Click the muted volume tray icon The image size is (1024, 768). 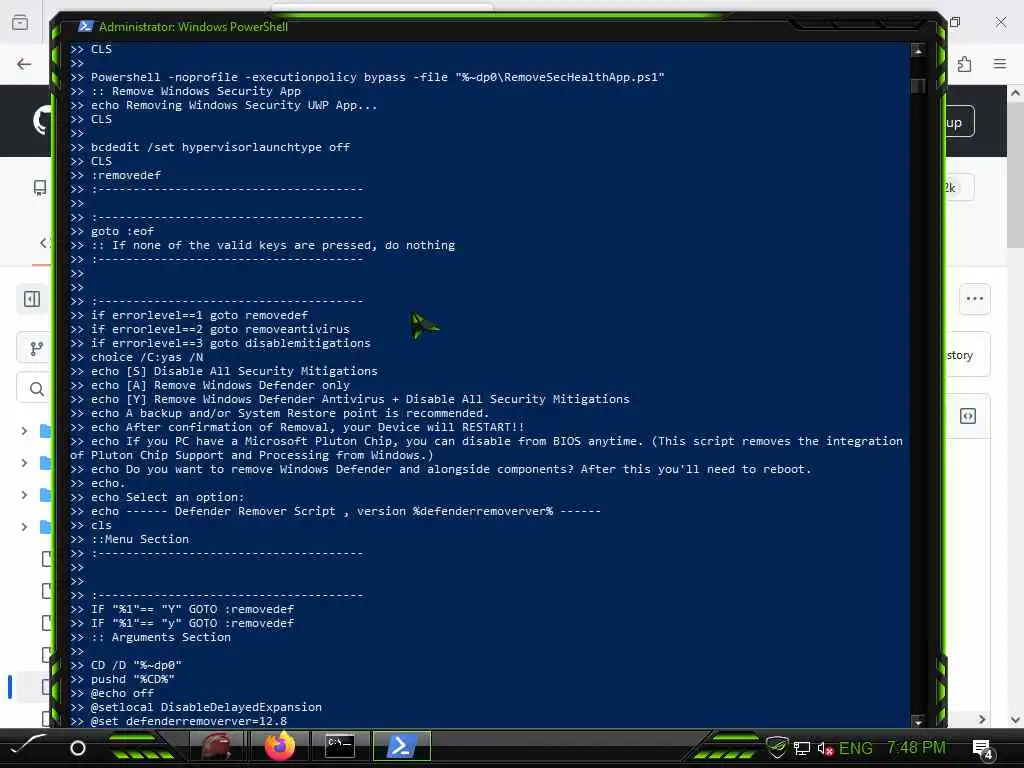pyautogui.click(x=825, y=748)
